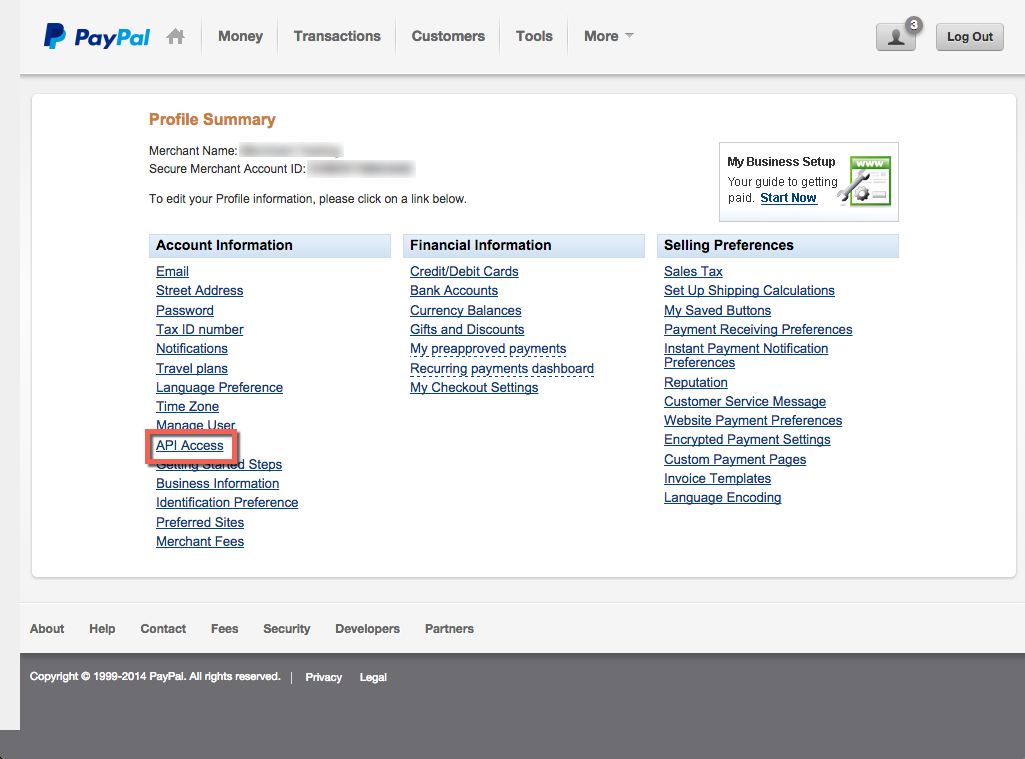Open the Password link
Screen dimensions: 1025x759
click(x=185, y=311)
